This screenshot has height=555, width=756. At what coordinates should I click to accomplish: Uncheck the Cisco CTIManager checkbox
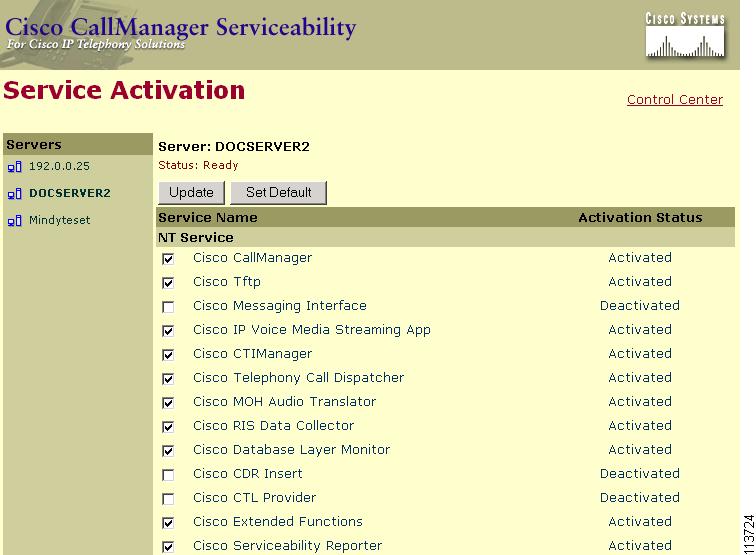pyautogui.click(x=168, y=355)
